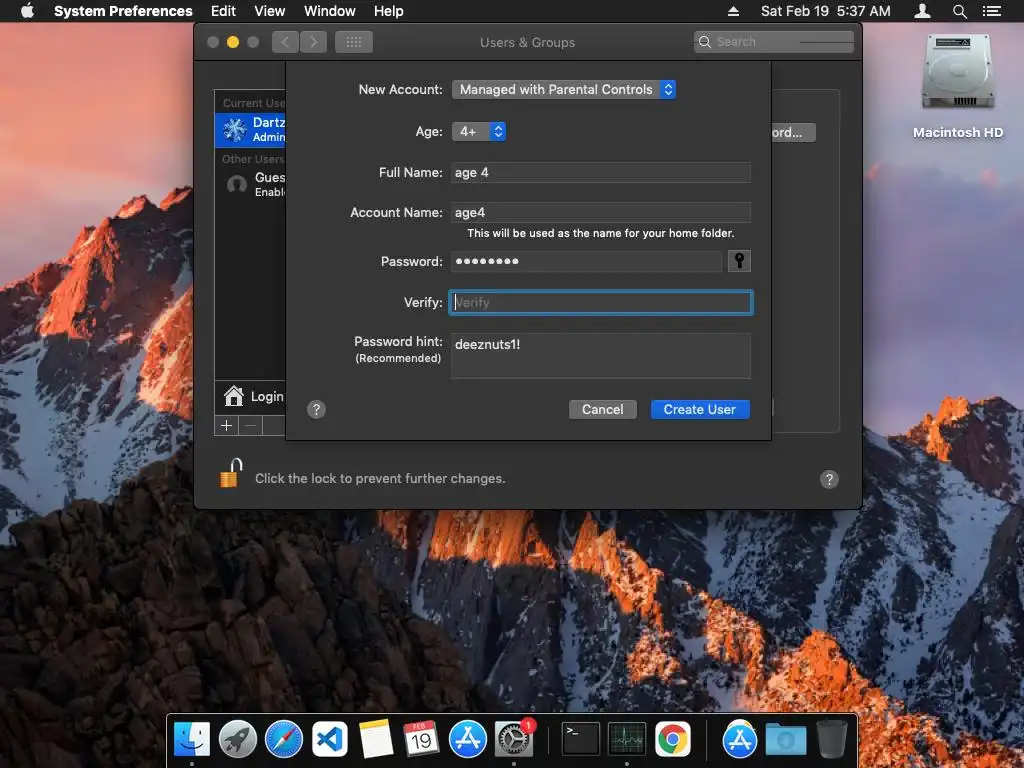Image resolution: width=1024 pixels, height=768 pixels.
Task: Open the first App Store icon in Dock
Action: pyautogui.click(x=468, y=739)
